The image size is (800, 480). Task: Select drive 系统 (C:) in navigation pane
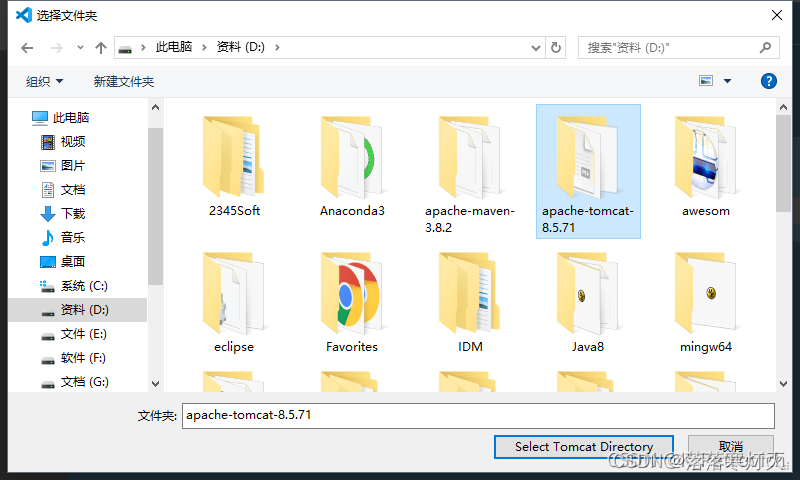pyautogui.click(x=74, y=286)
